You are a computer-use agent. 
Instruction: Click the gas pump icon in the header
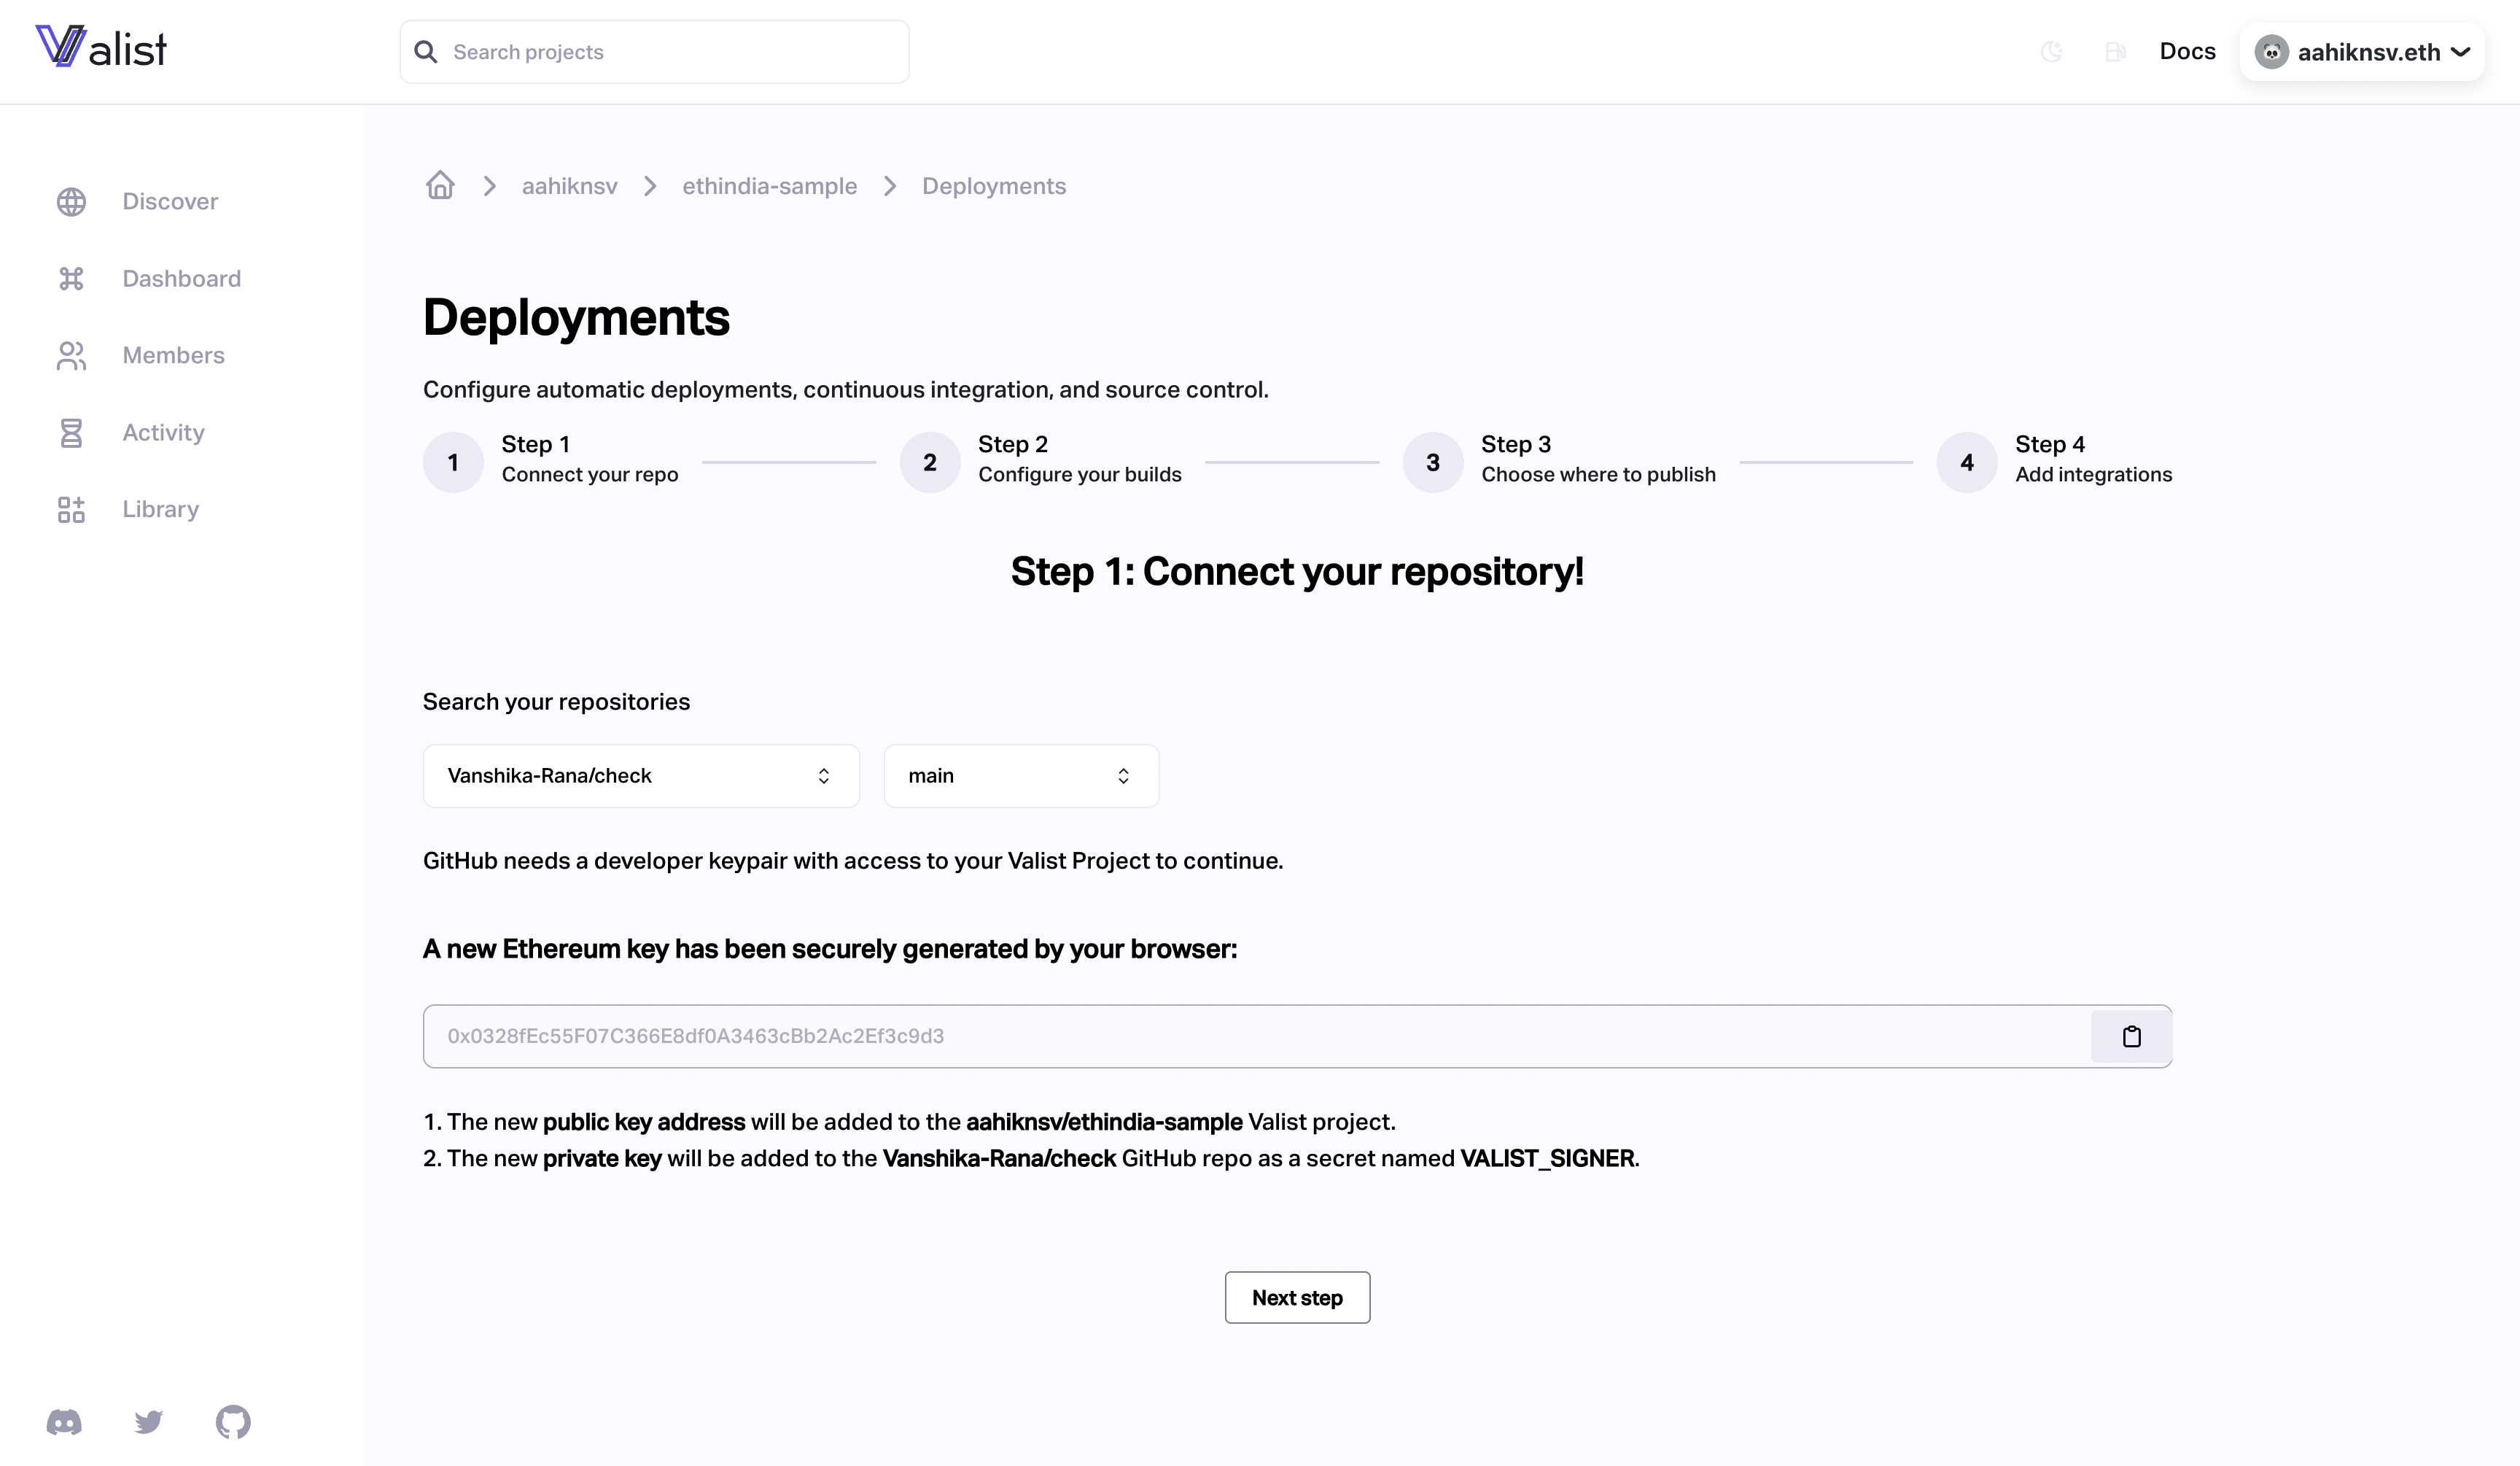2115,52
